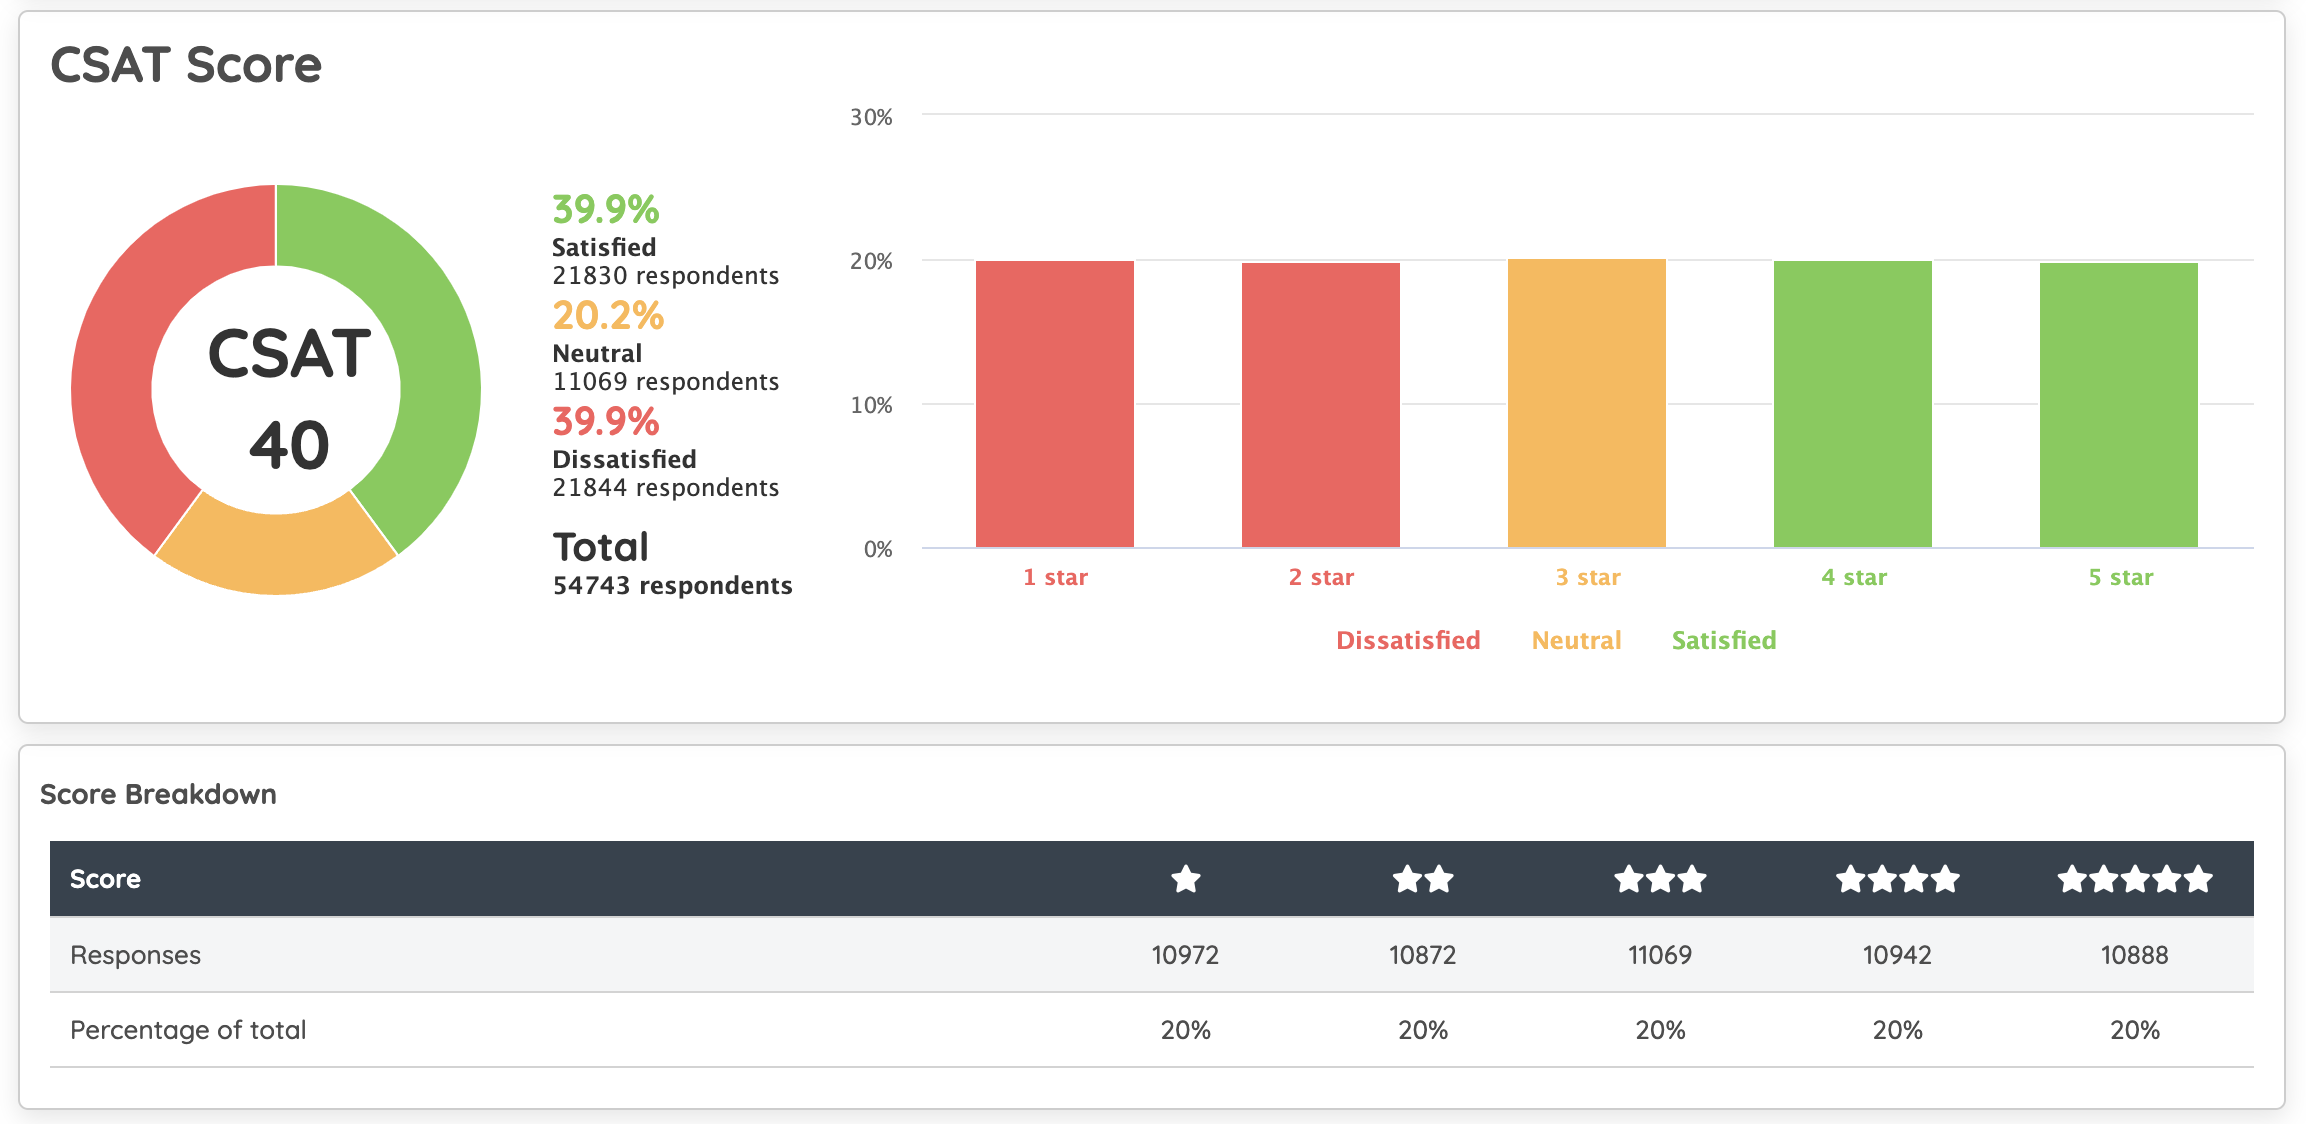
Task: Click the four-star rating icon in header
Action: 1897,880
